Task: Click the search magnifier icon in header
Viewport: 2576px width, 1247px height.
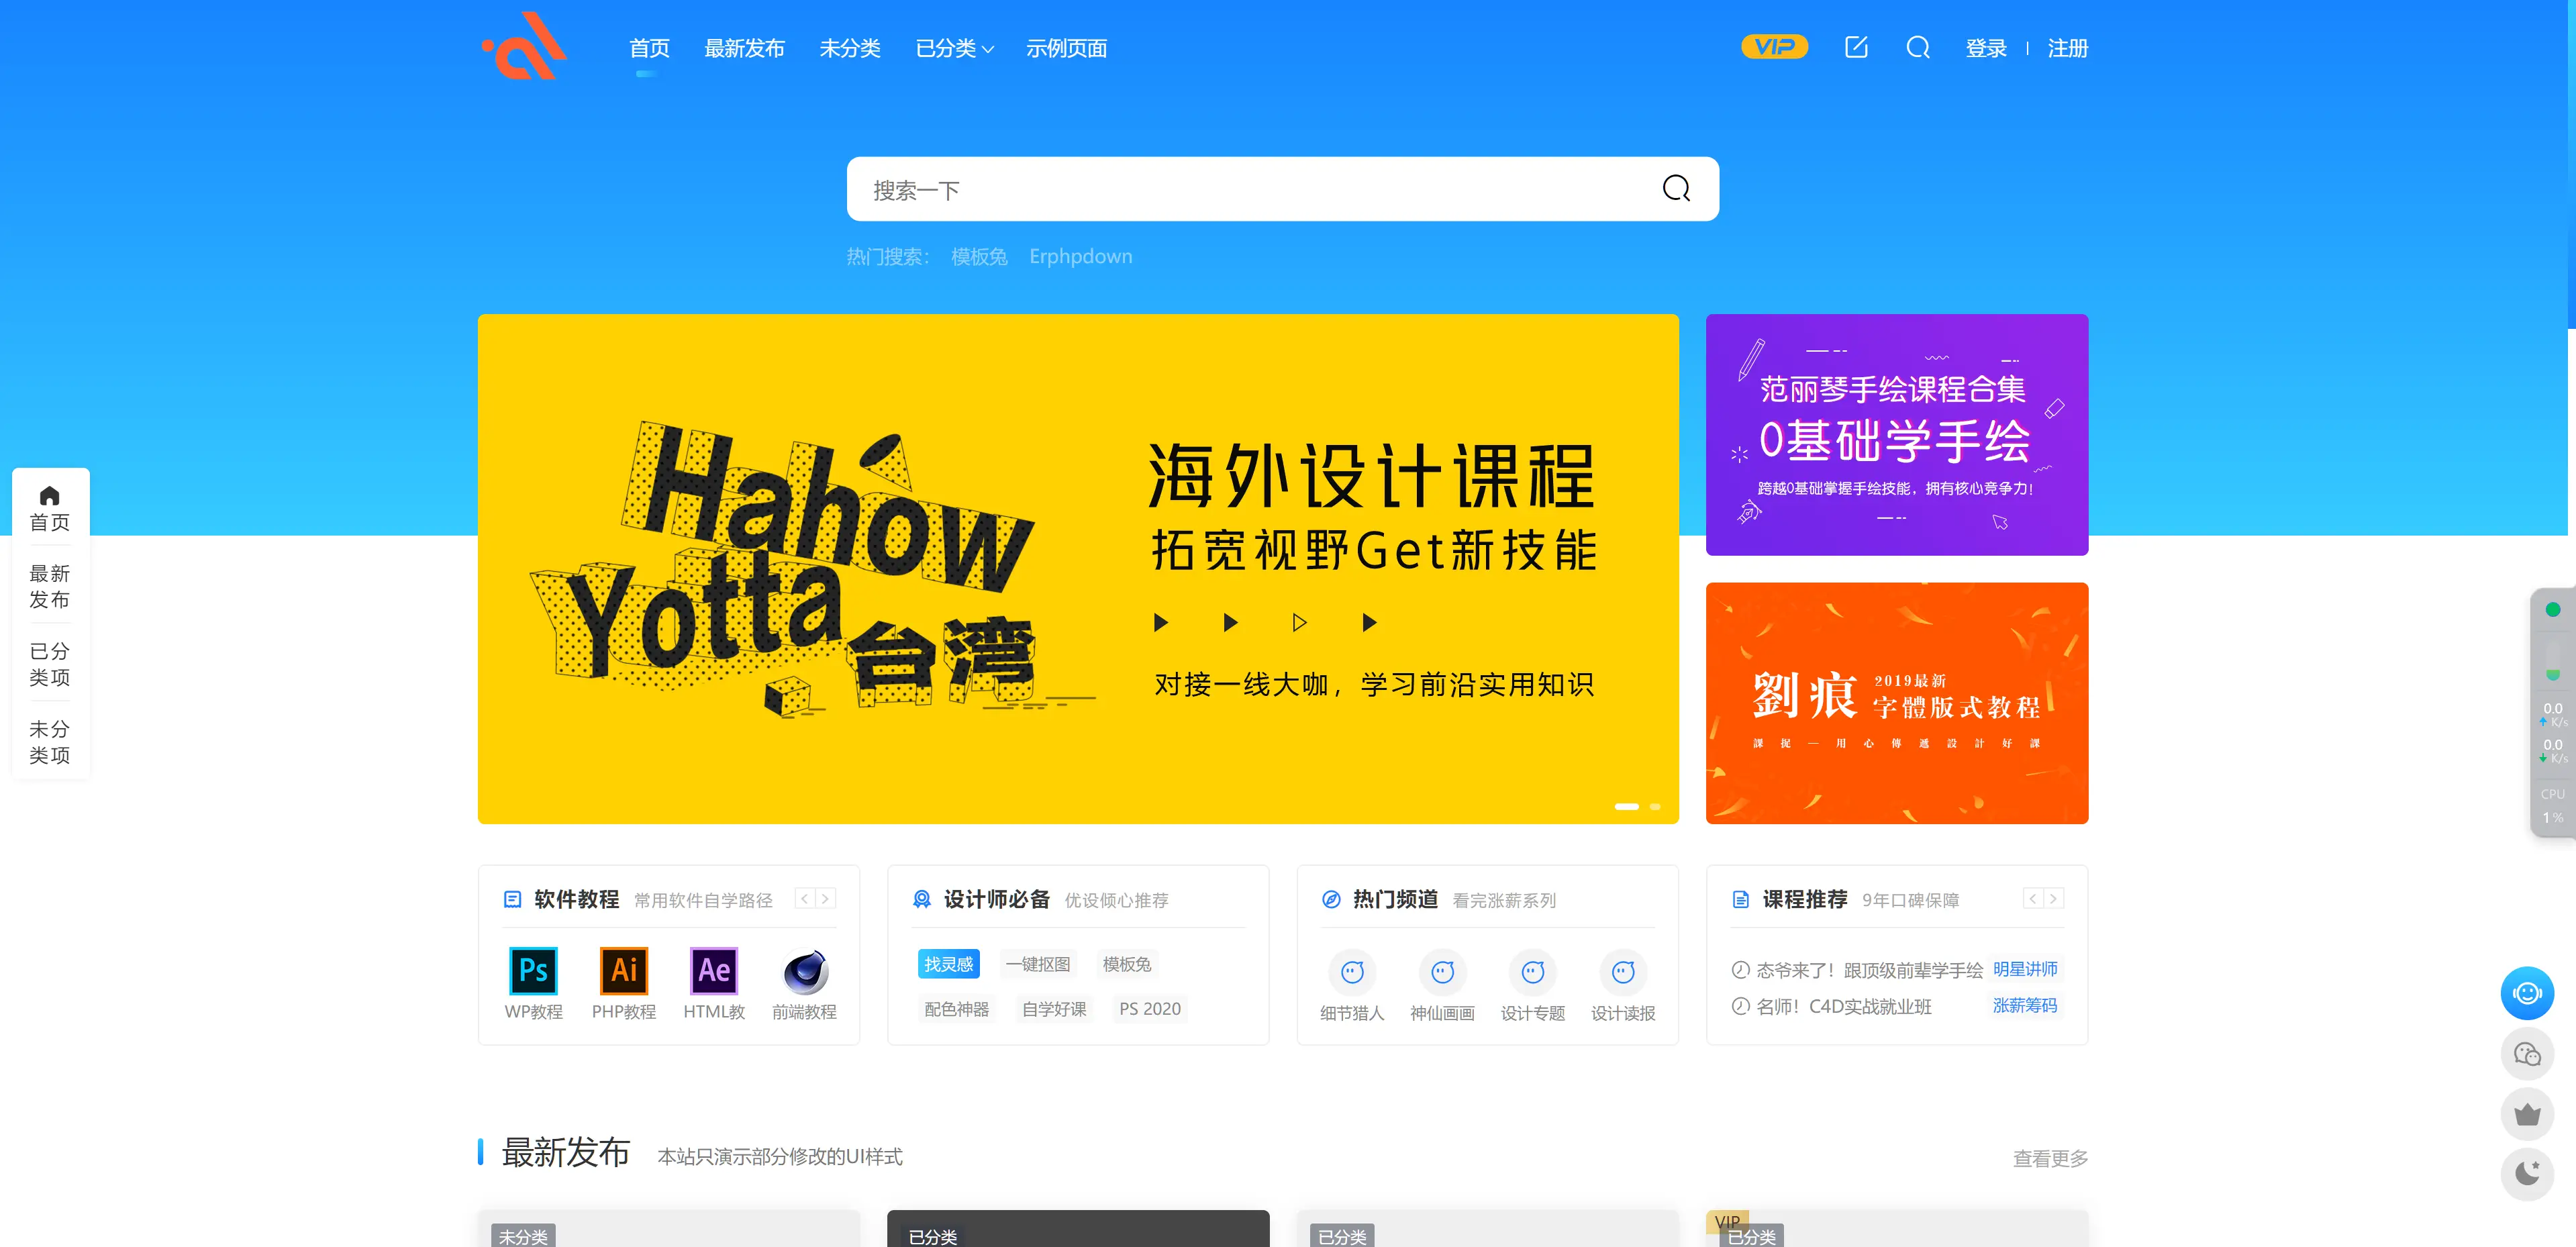Action: click(1918, 48)
